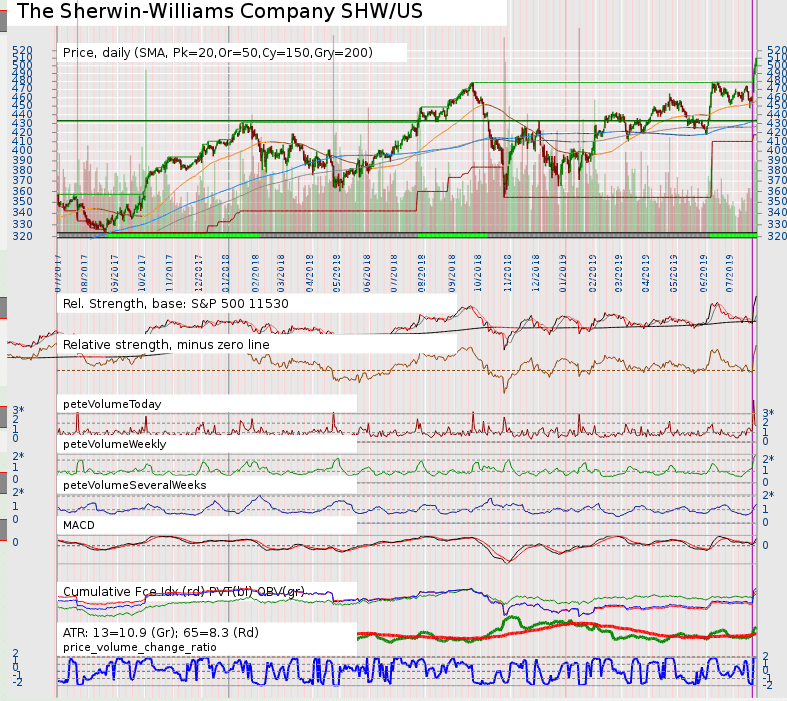Screen dimensions: 787x701
Task: Click the 09/2017 date axis label
Action: click(x=114, y=273)
